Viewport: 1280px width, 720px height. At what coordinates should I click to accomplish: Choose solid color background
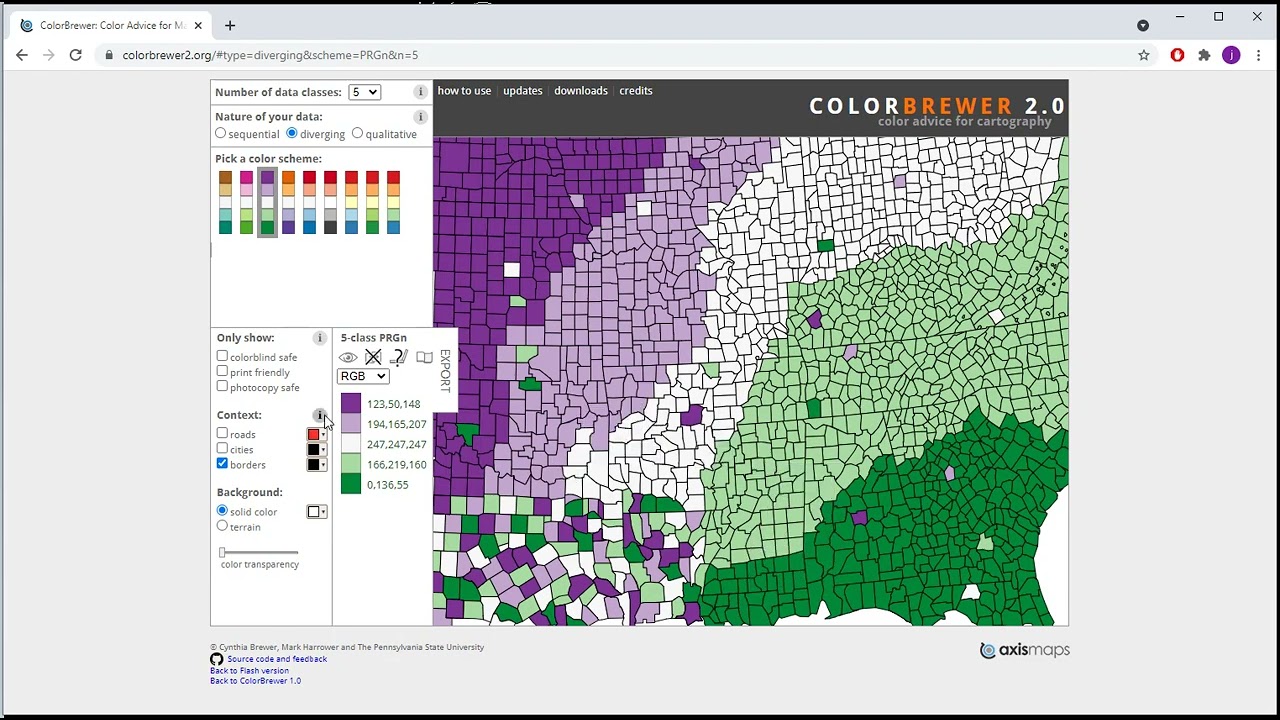(x=222, y=510)
